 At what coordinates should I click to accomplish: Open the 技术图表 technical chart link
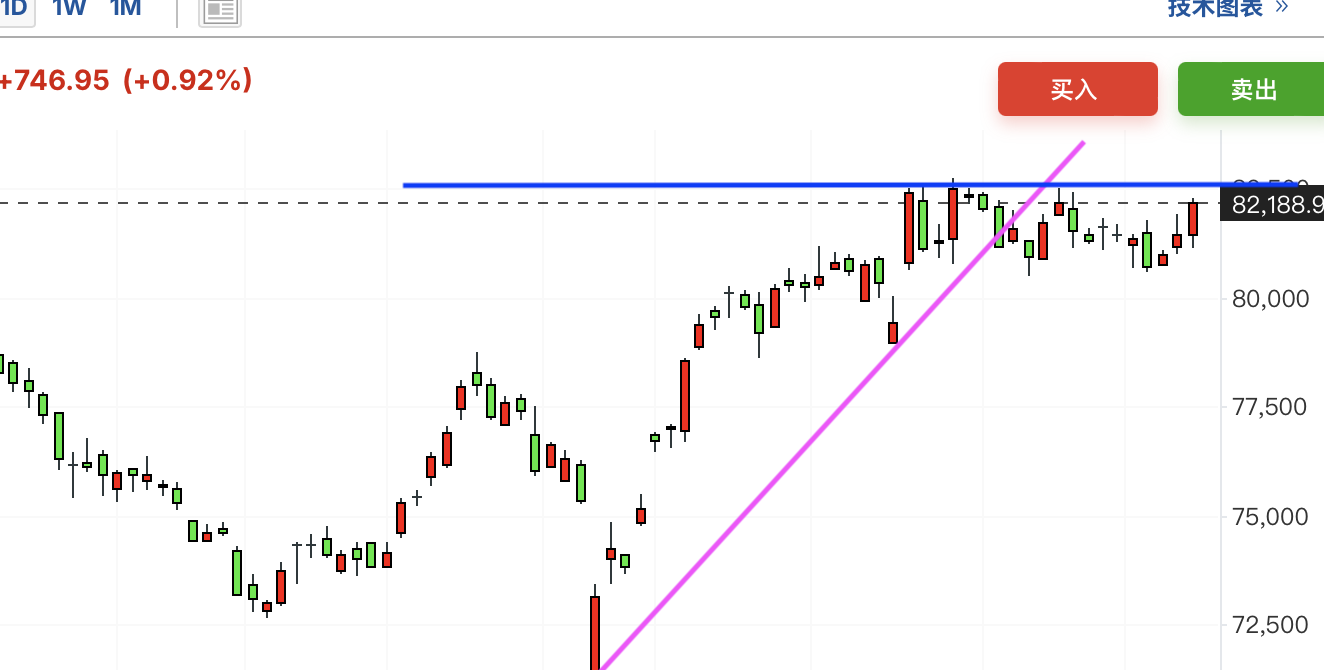coord(1215,9)
